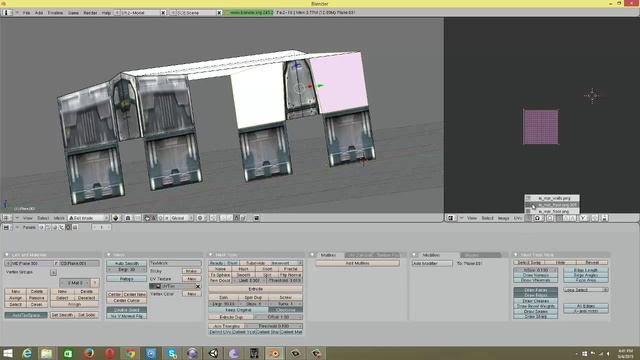The height and width of the screenshot is (360, 640).
Task: Switch to the Modifiers tab
Action: tap(431, 255)
